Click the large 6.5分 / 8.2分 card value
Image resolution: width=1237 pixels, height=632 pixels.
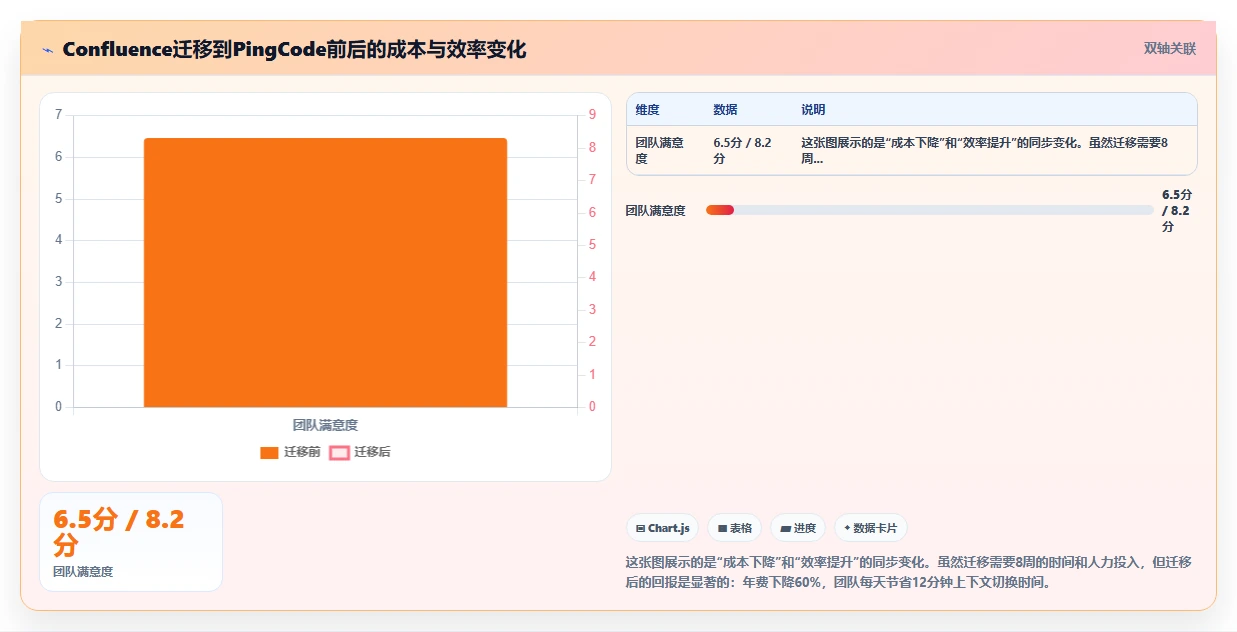(x=118, y=531)
